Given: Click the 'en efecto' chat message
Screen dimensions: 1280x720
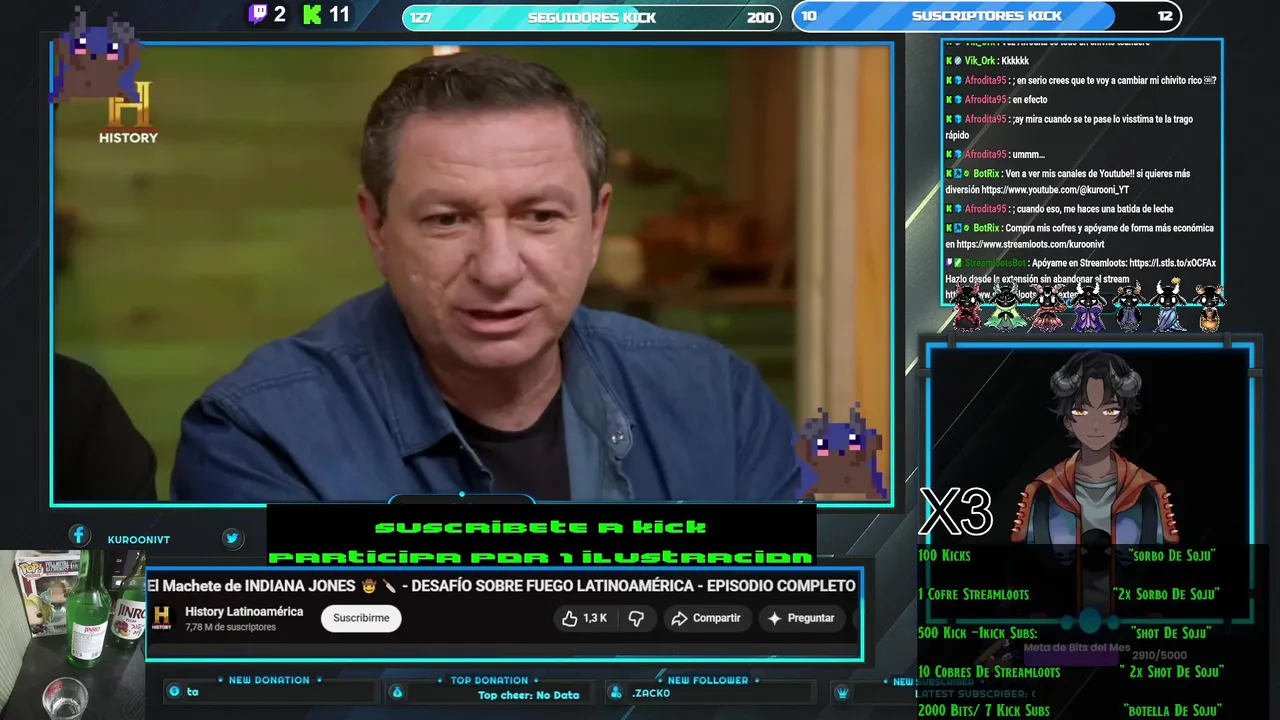Looking at the screenshot, I should (1029, 99).
